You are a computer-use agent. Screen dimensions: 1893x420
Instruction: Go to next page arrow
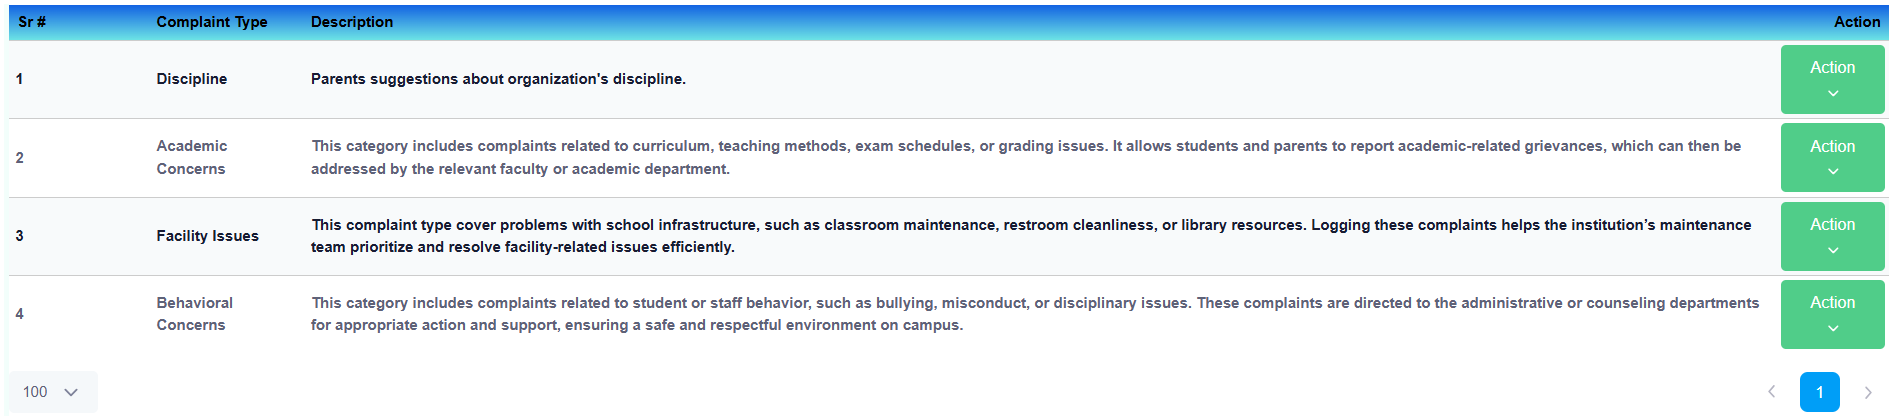(1867, 392)
